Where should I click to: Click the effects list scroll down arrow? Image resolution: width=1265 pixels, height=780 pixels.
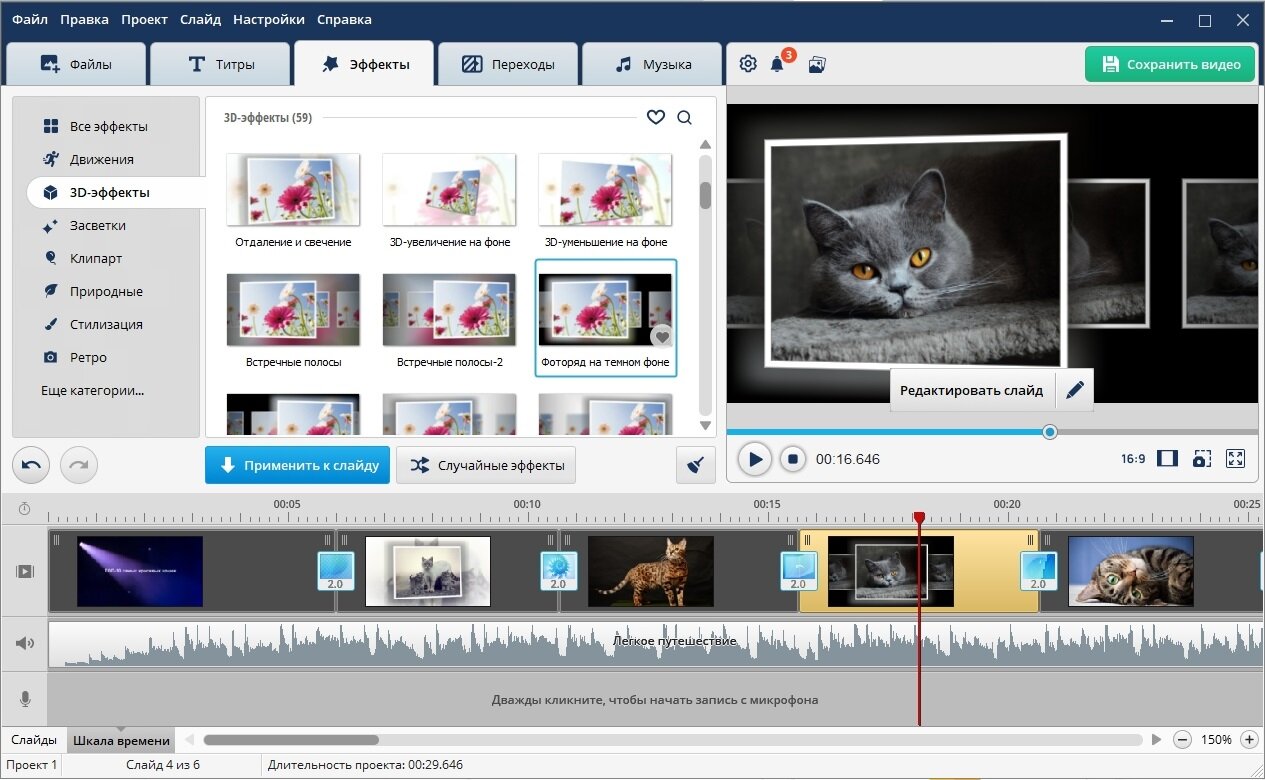point(705,425)
